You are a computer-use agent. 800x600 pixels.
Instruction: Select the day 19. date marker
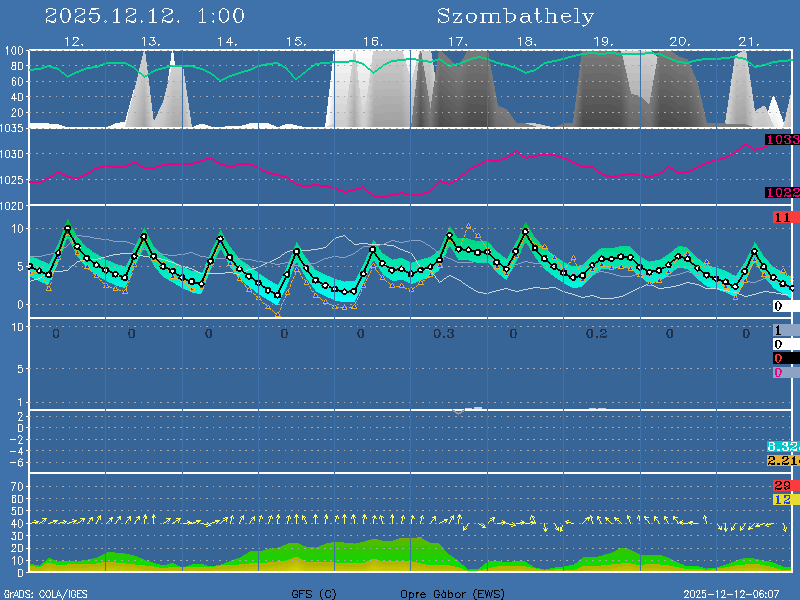click(603, 41)
